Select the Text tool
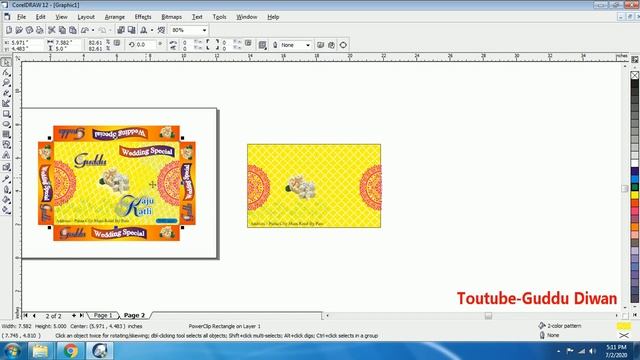The image size is (640, 360). [6, 155]
